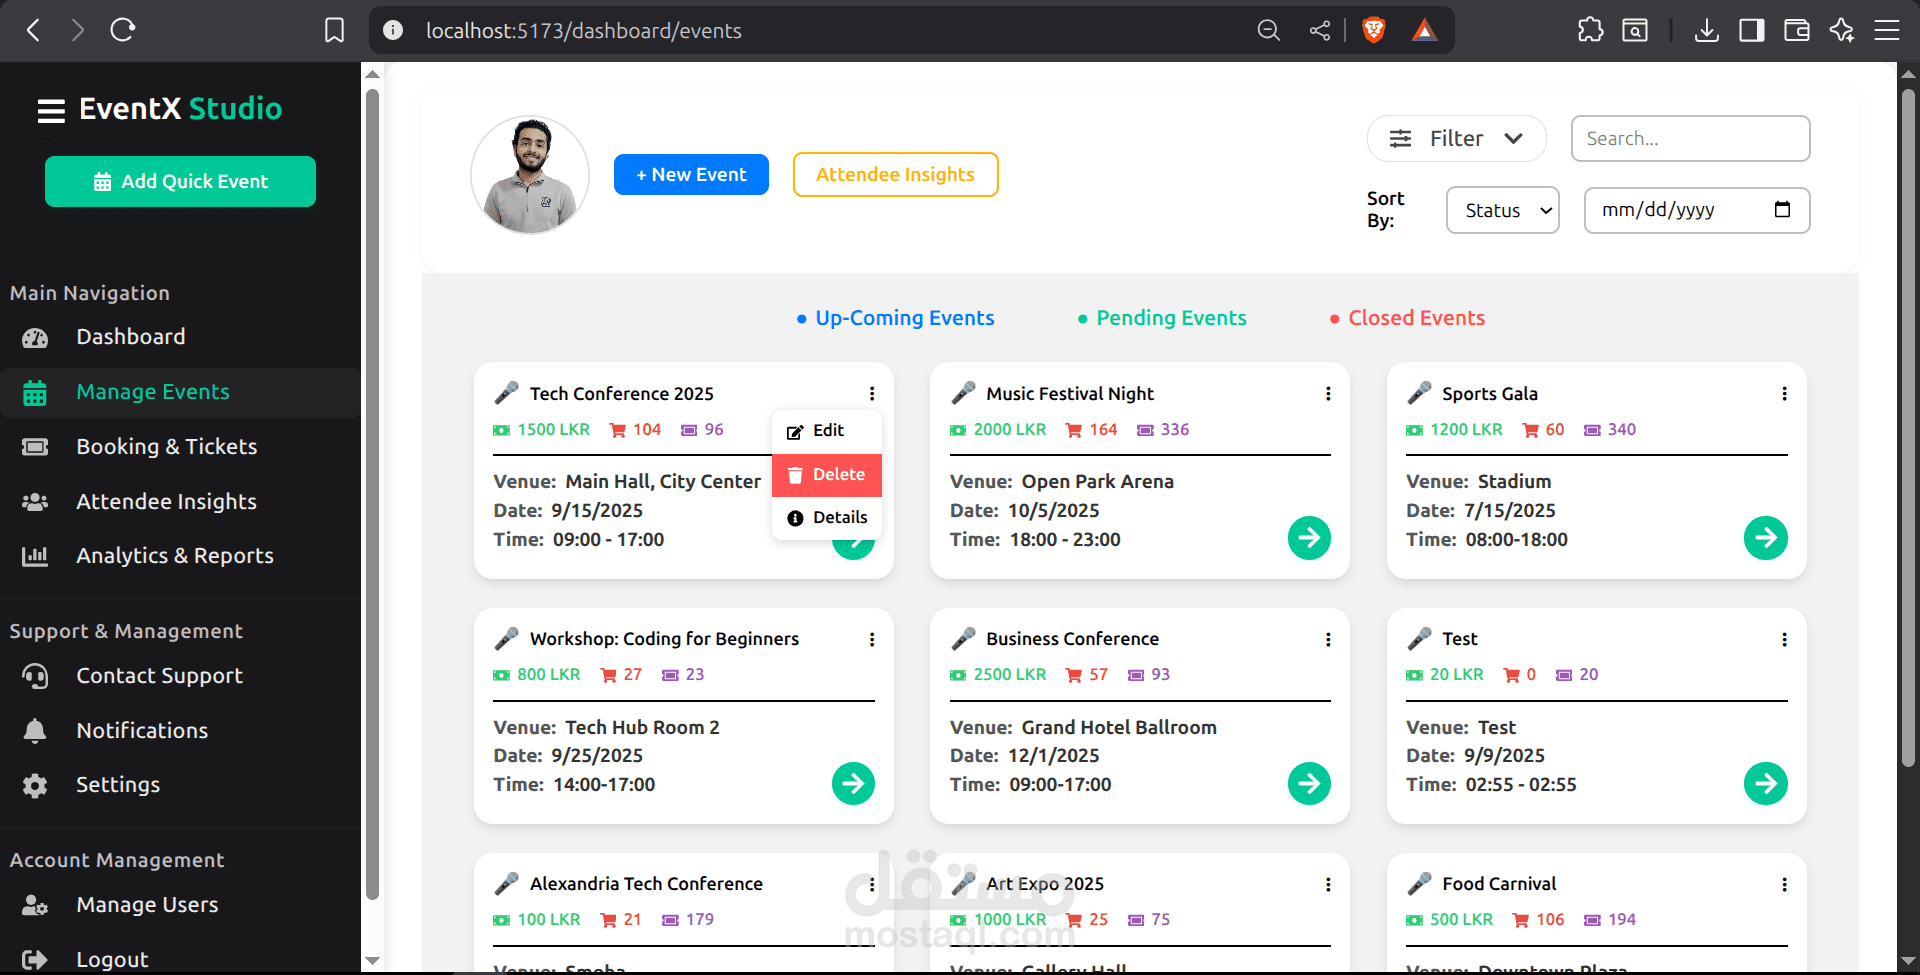Open options menu for Alexandria Tech Conference
Screen dimensions: 1920x975
click(x=872, y=884)
